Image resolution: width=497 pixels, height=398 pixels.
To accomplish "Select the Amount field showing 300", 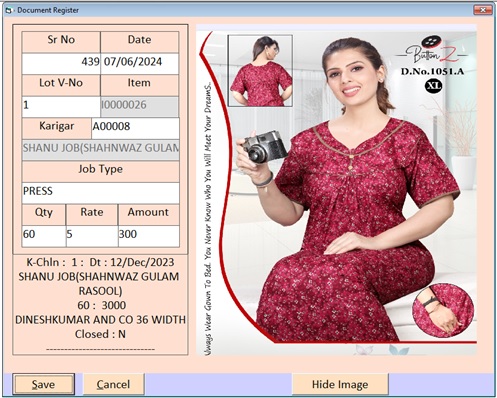I will [149, 236].
